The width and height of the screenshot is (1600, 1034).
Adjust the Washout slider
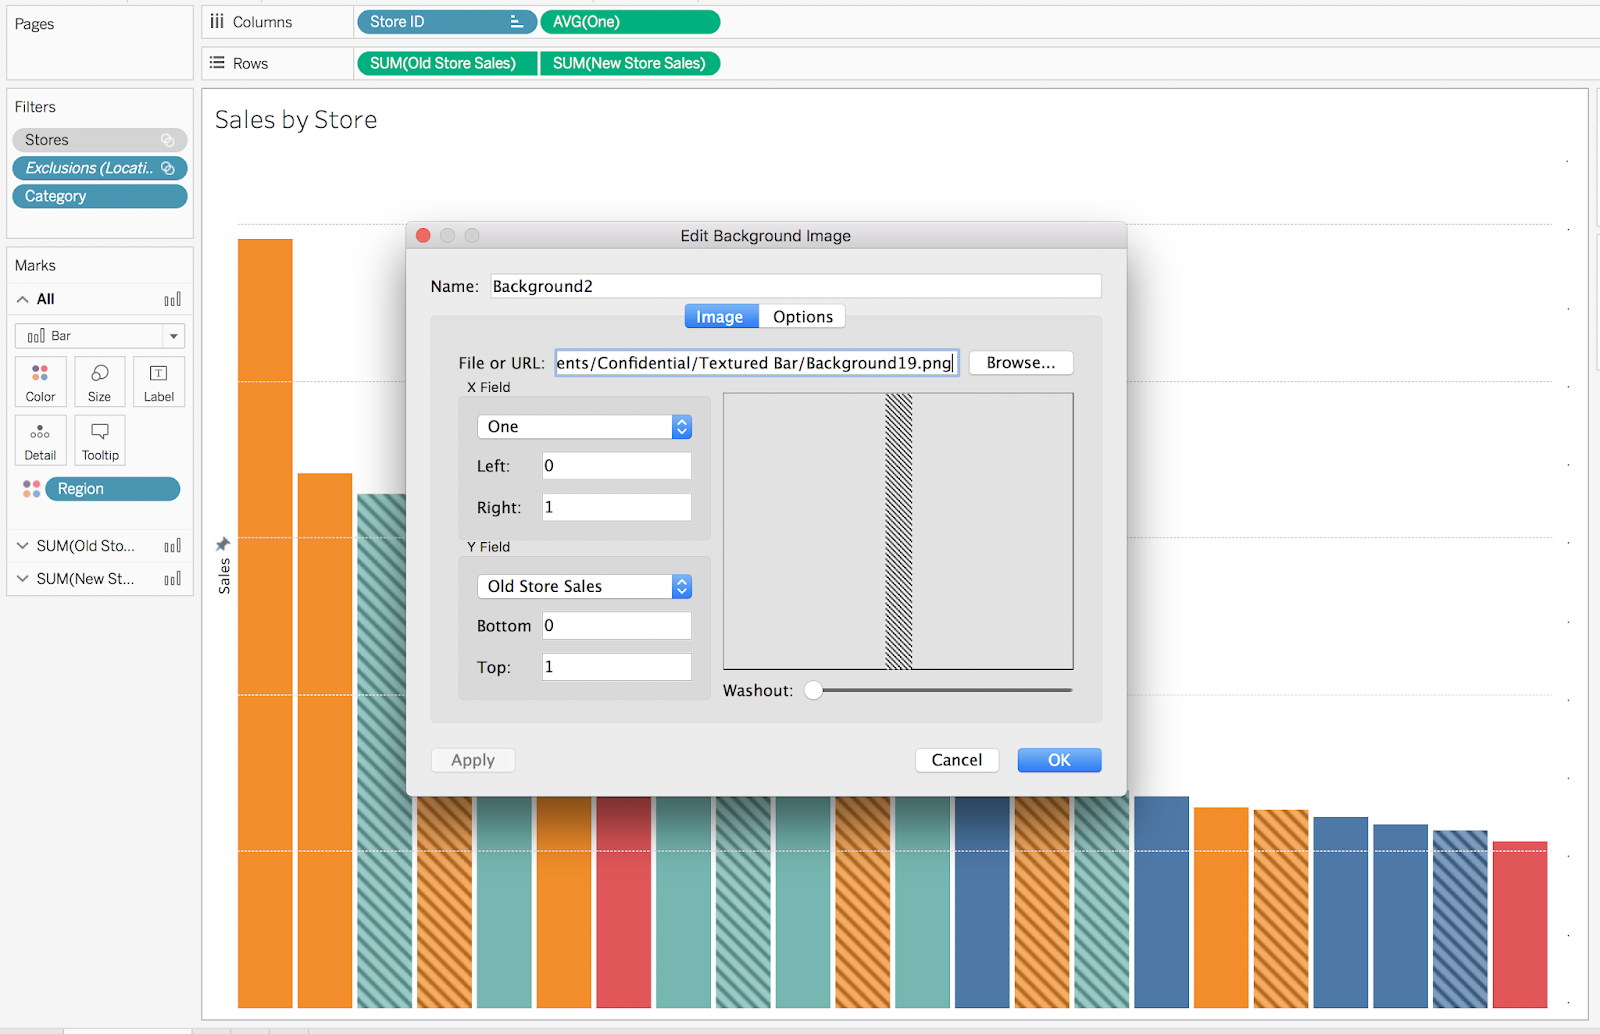coord(813,690)
